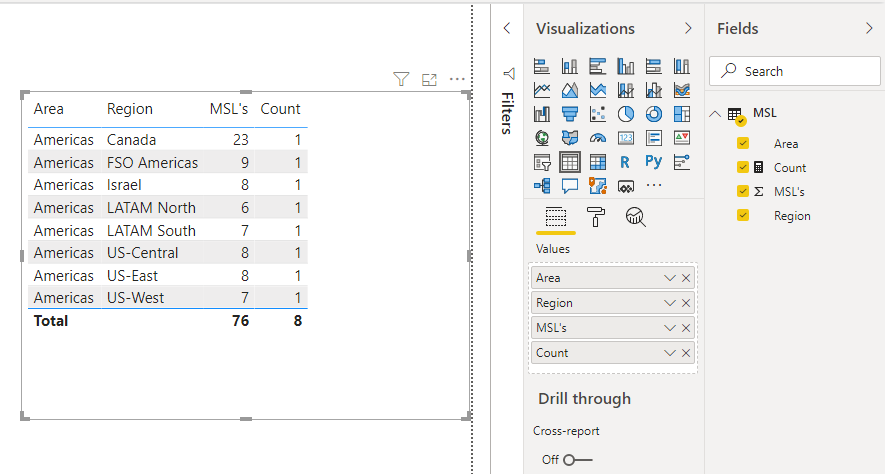885x474 pixels.
Task: Open the Count value dropdown arrow
Action: [669, 353]
